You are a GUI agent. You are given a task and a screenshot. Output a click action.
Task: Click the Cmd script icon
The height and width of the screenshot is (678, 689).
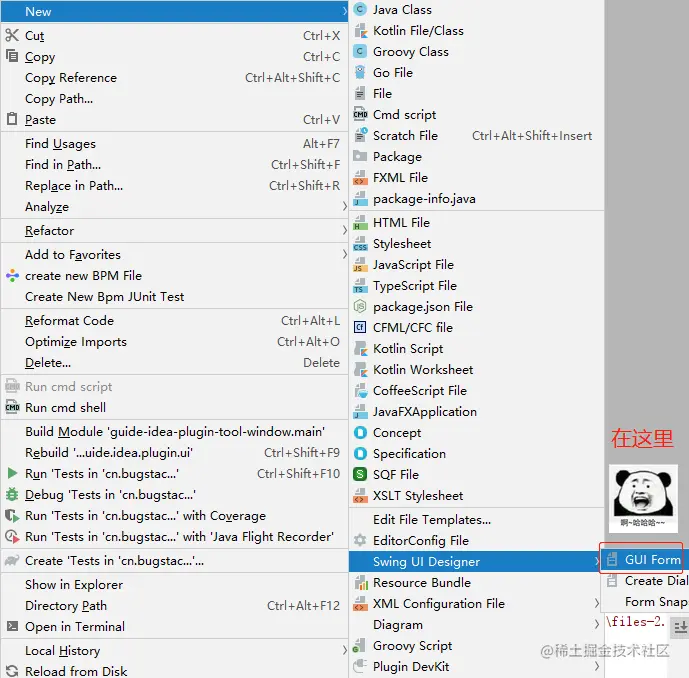coord(360,114)
